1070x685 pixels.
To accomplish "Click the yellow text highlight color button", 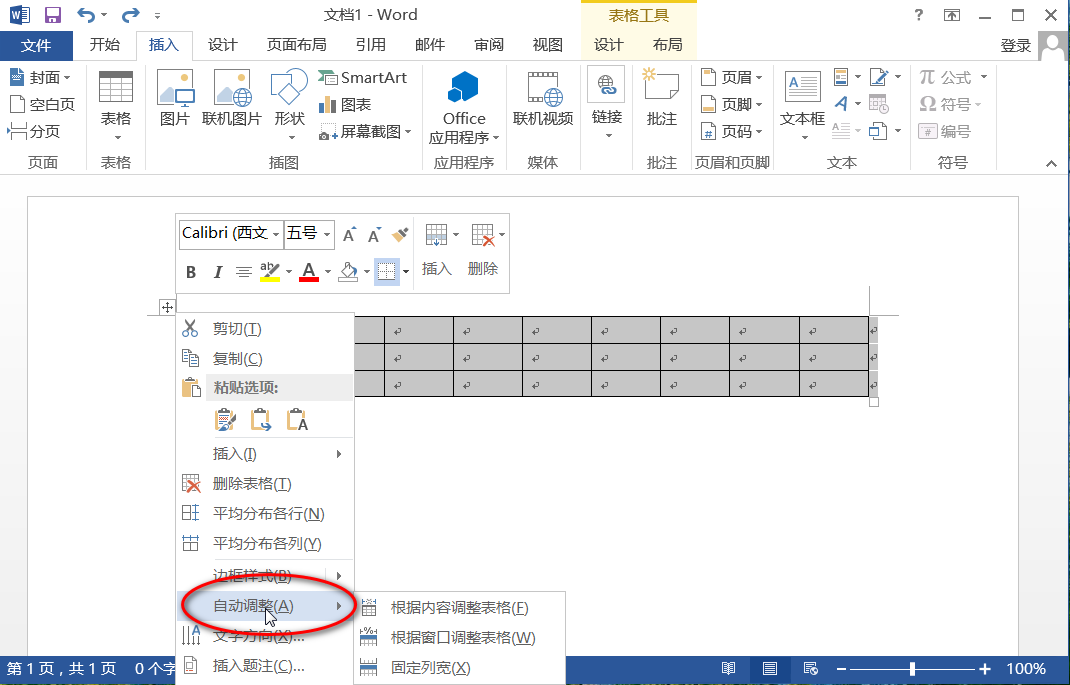I will point(270,272).
